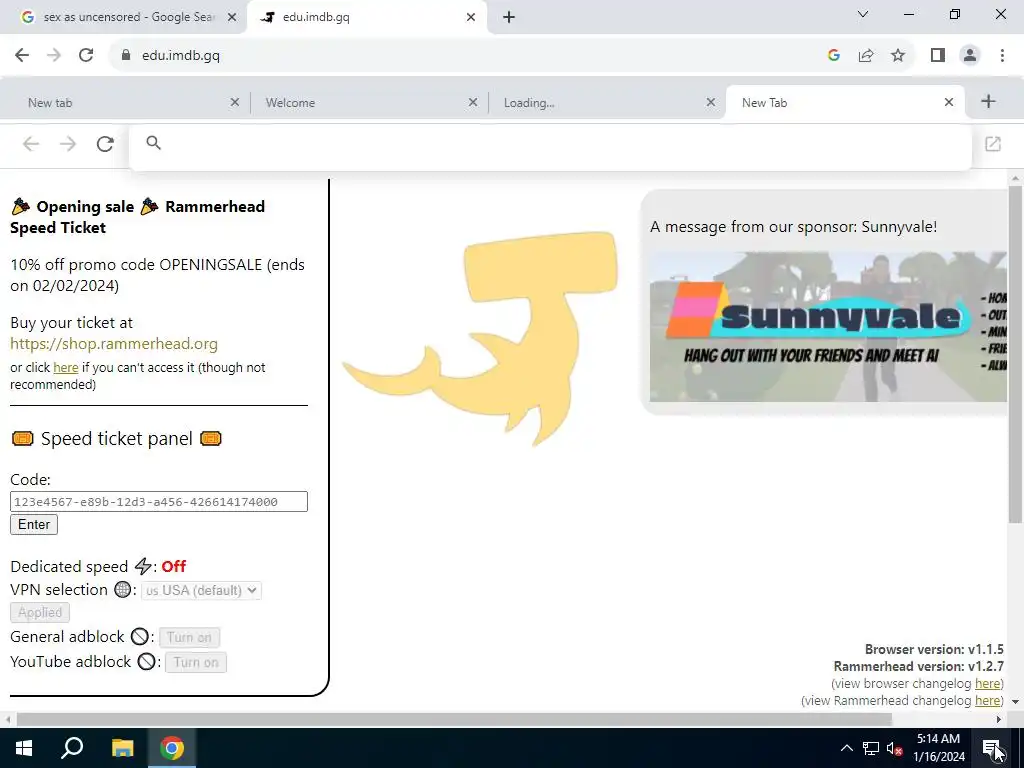Bookmark this page with the star icon
Screen dimensions: 1024x768
pyautogui.click(x=898, y=56)
